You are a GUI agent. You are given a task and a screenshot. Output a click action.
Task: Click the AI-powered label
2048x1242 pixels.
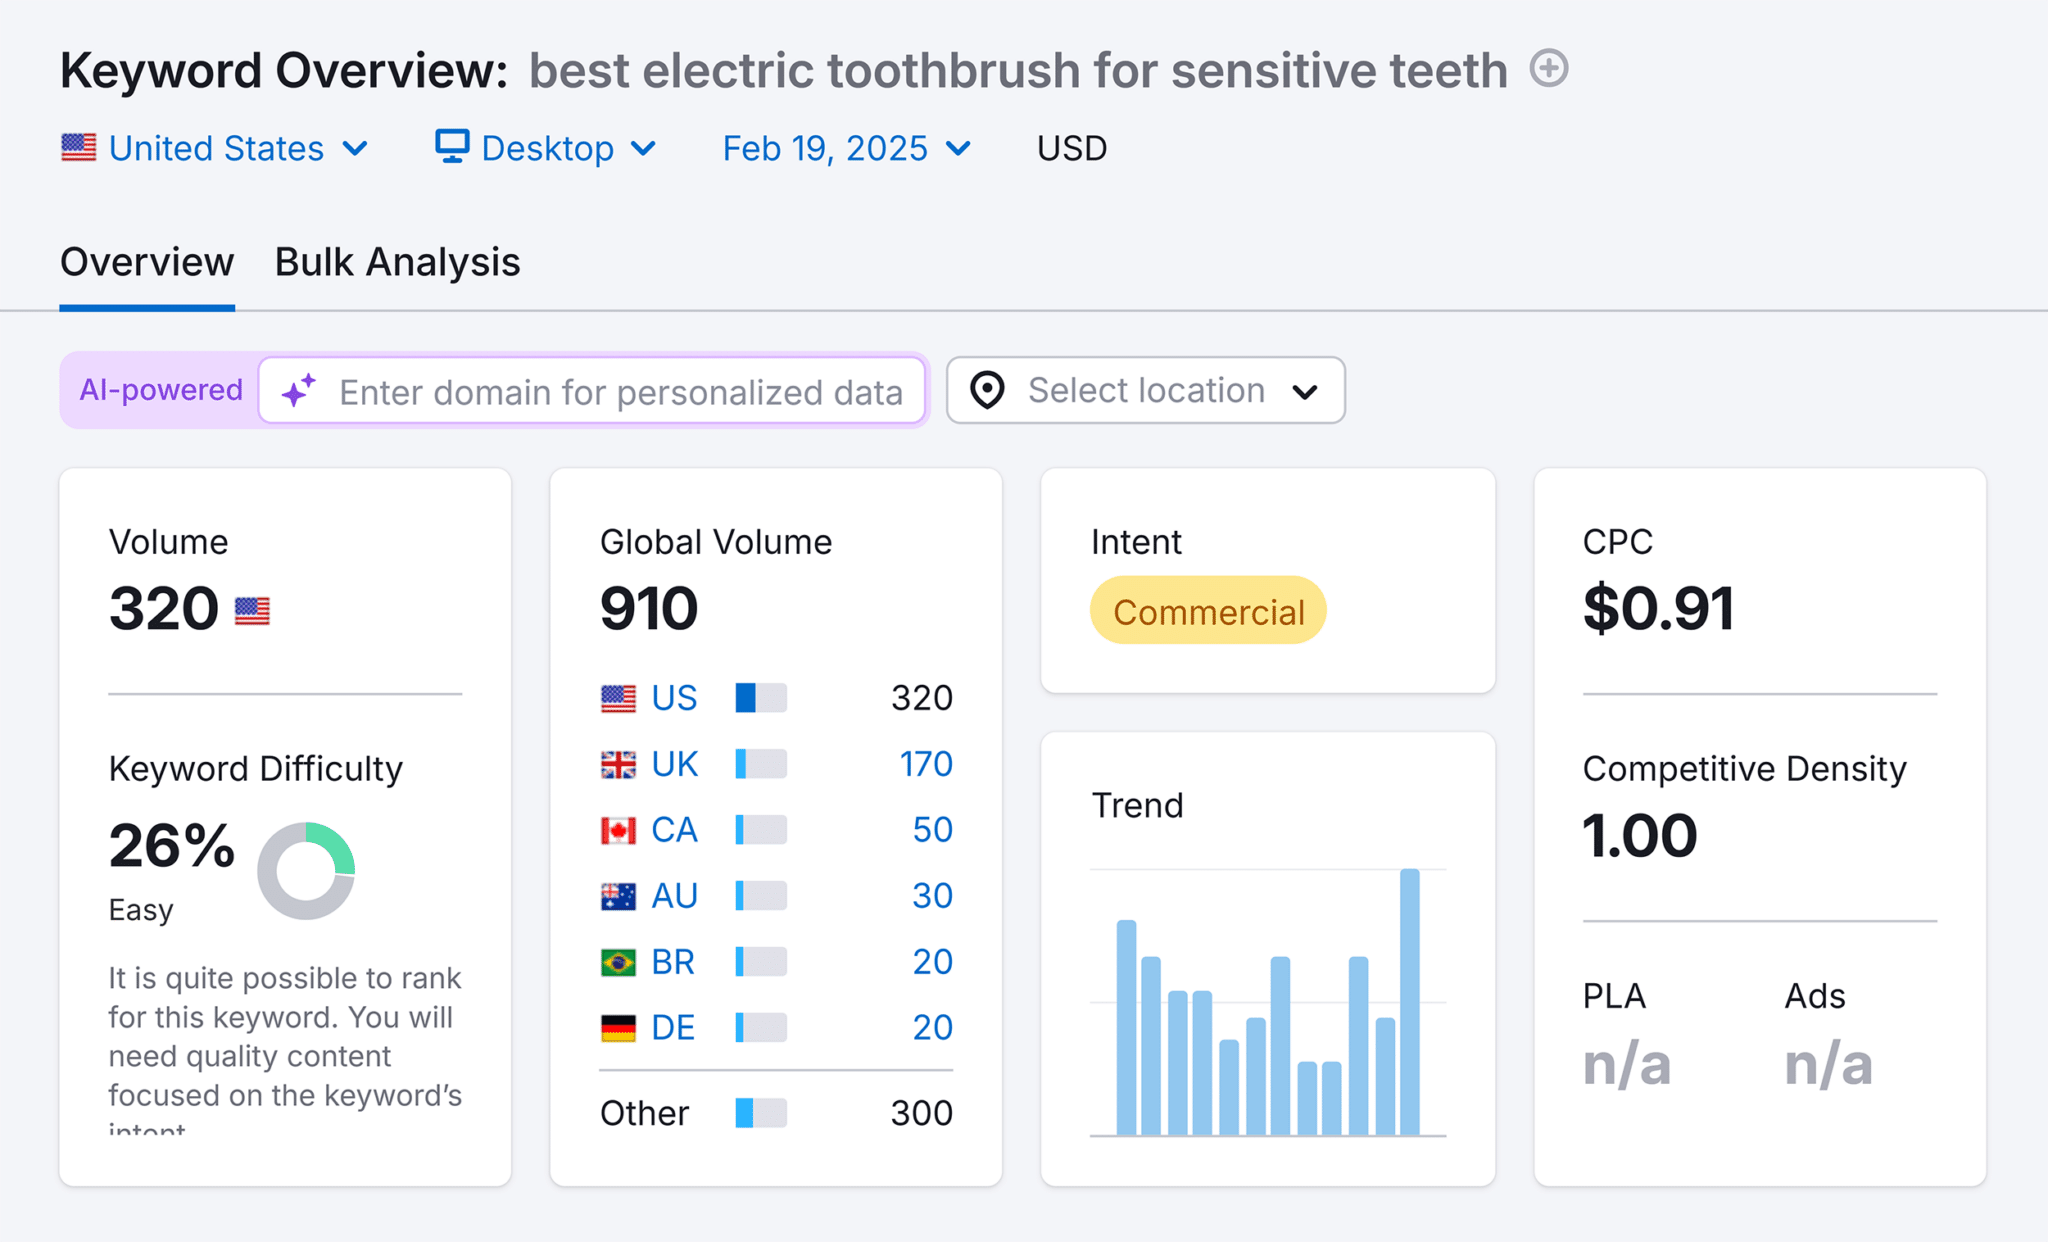pos(161,390)
